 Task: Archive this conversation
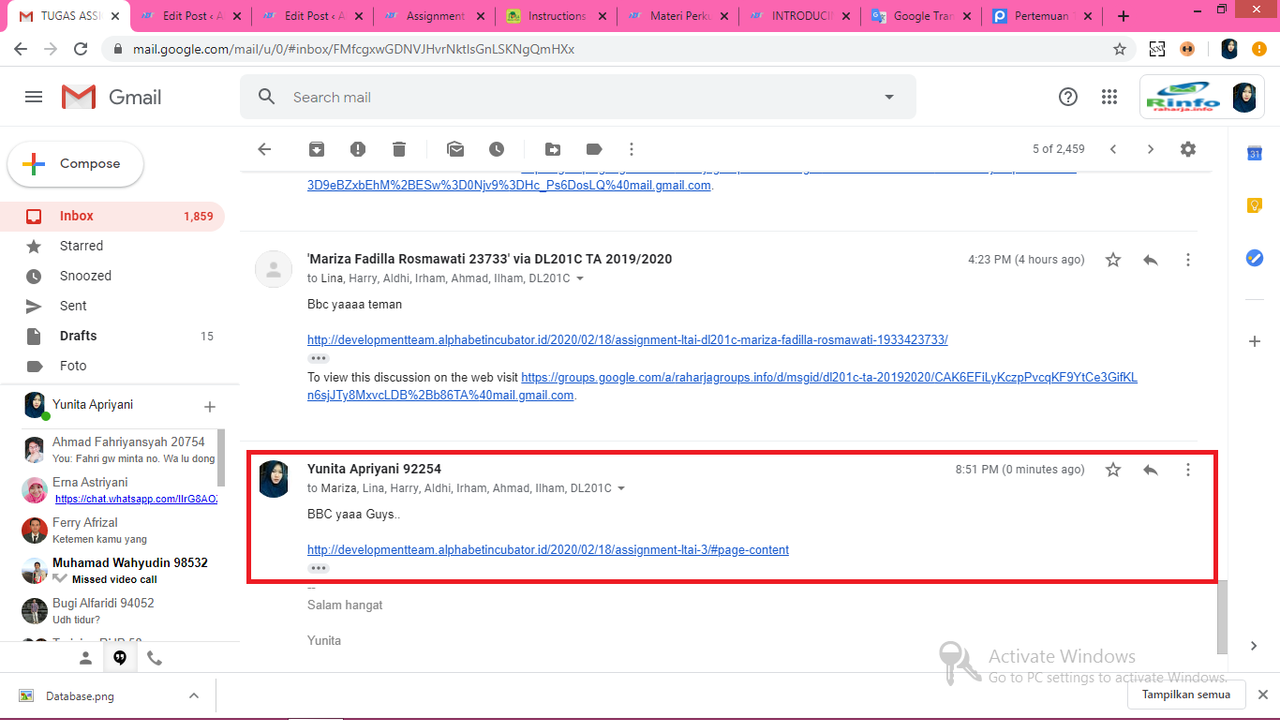(x=316, y=149)
